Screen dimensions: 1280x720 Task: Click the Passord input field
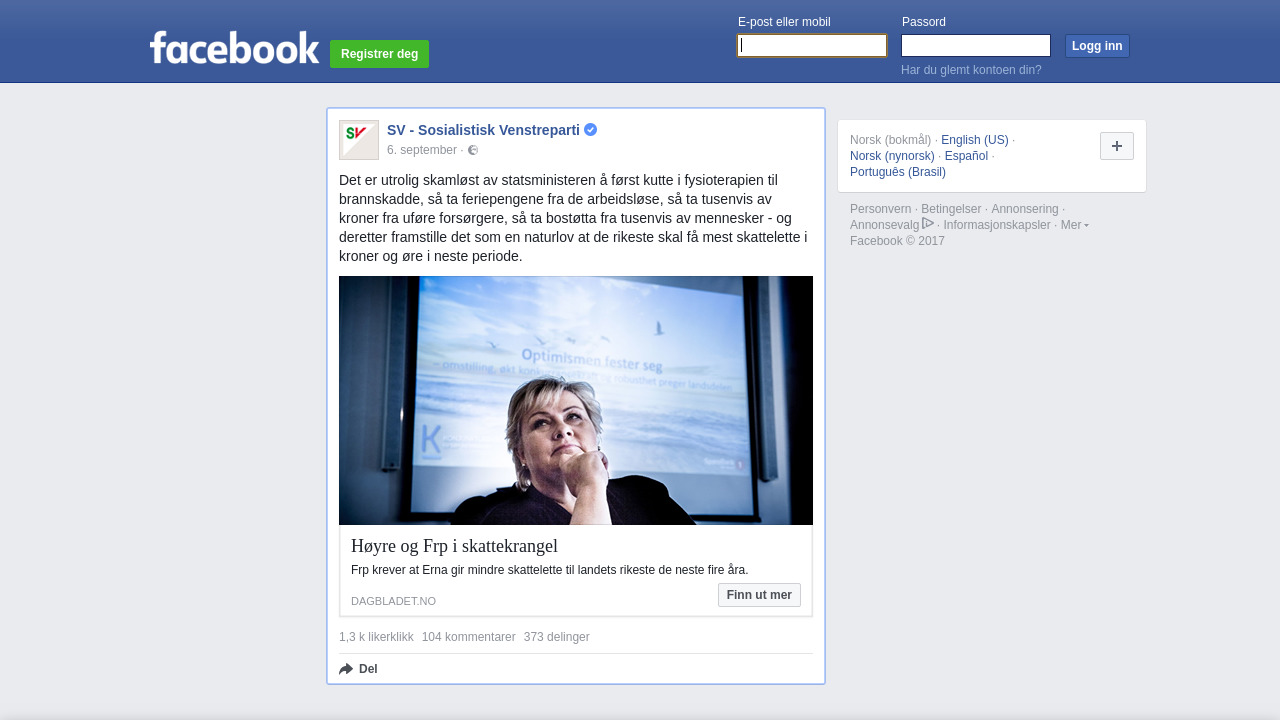[x=976, y=46]
